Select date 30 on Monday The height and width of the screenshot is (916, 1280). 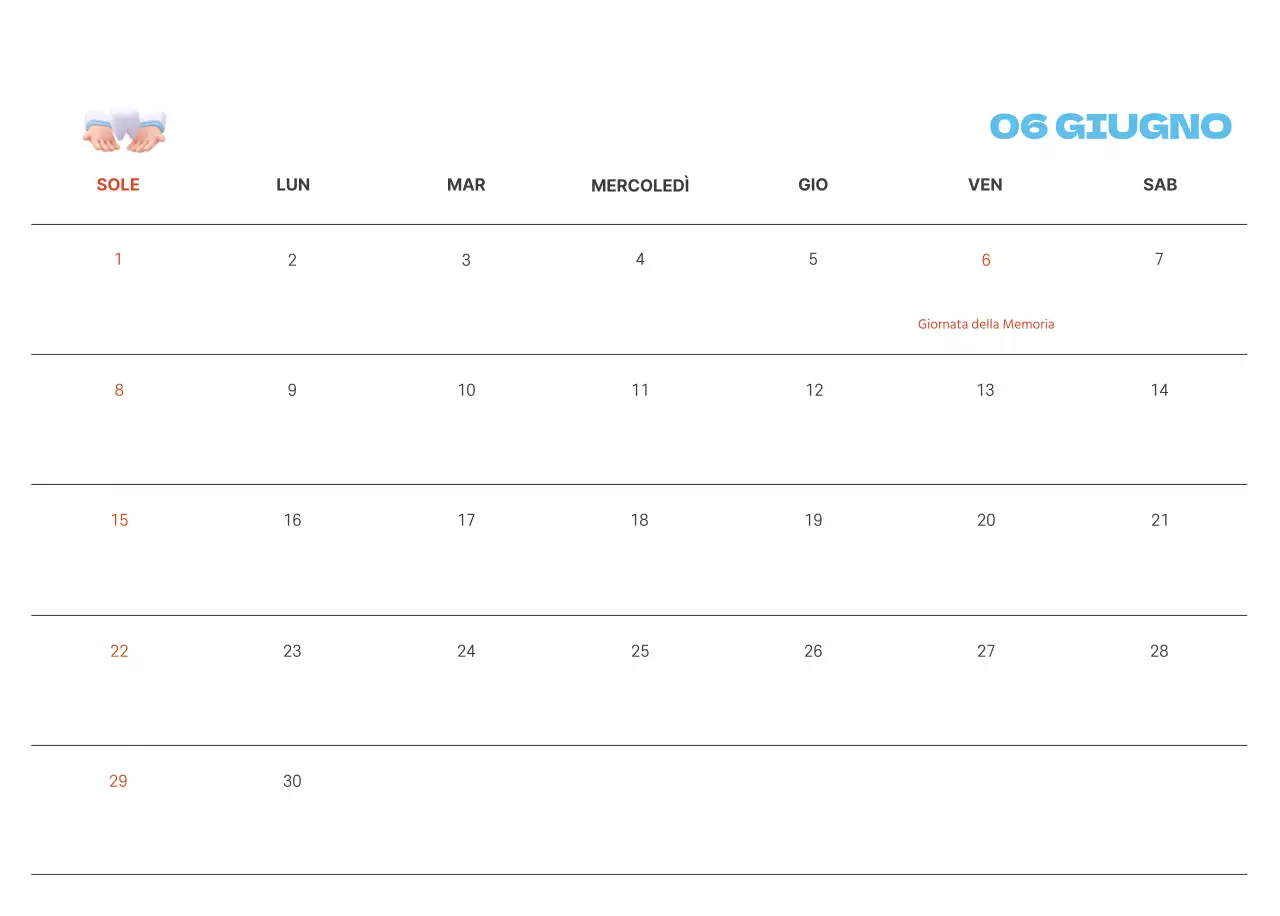click(x=292, y=781)
